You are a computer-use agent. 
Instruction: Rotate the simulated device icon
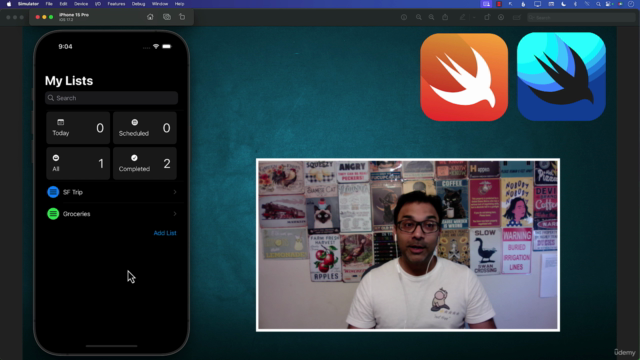(x=182, y=17)
